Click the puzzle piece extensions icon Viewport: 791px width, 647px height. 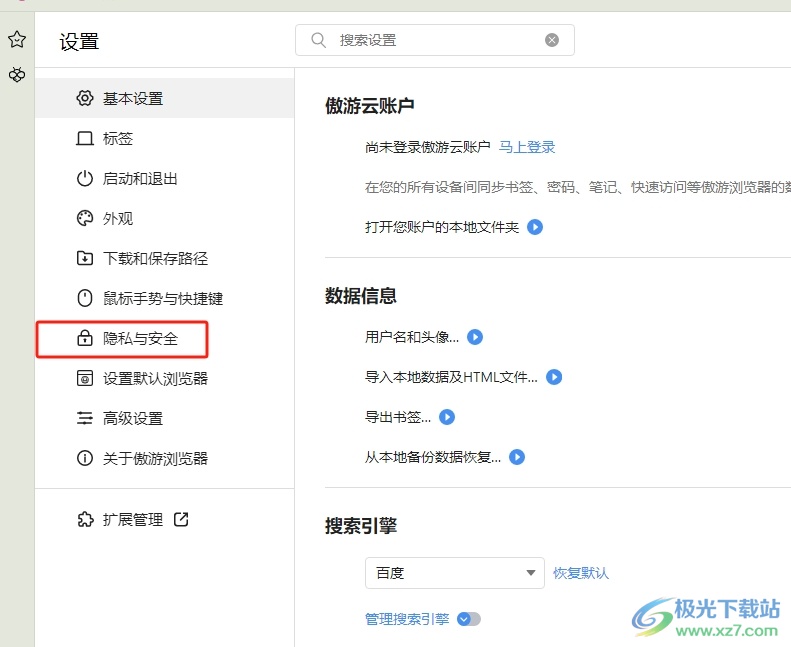[x=85, y=519]
